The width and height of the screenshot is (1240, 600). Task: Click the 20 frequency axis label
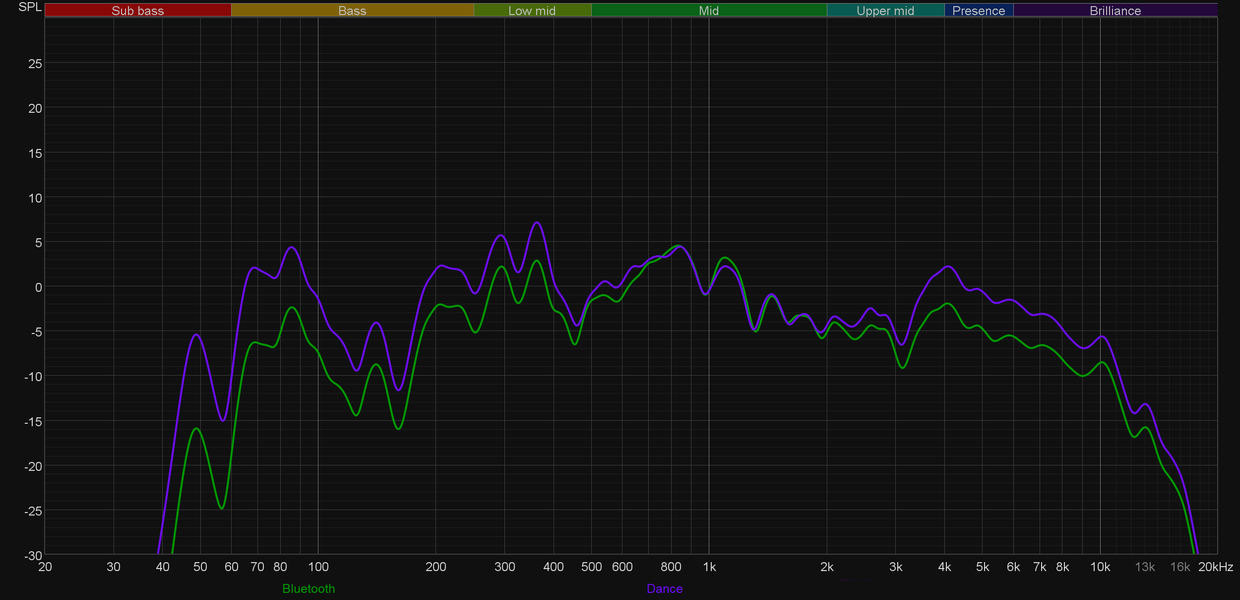45,567
